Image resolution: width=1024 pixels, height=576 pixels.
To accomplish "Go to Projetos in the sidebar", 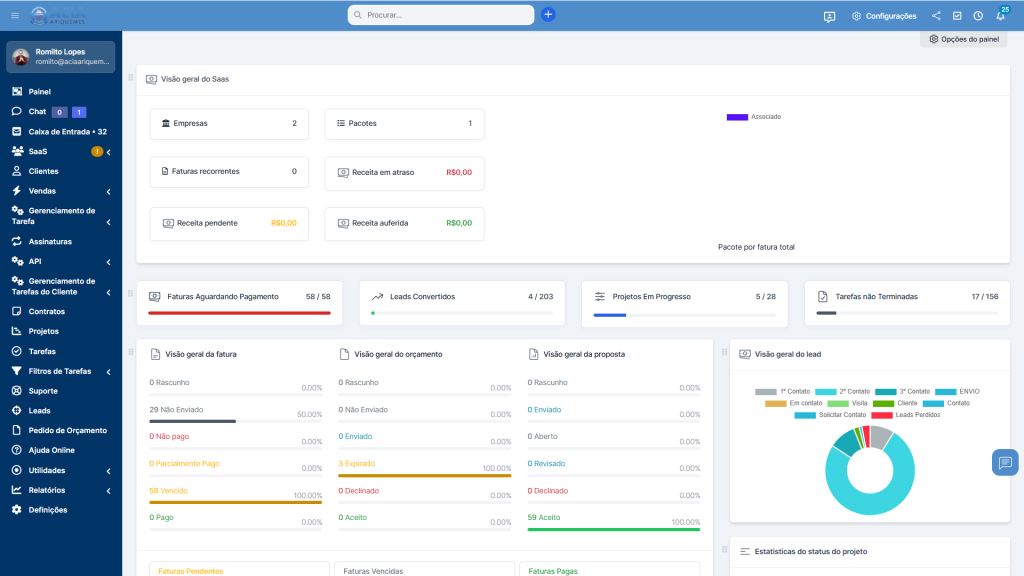I will 43,331.
